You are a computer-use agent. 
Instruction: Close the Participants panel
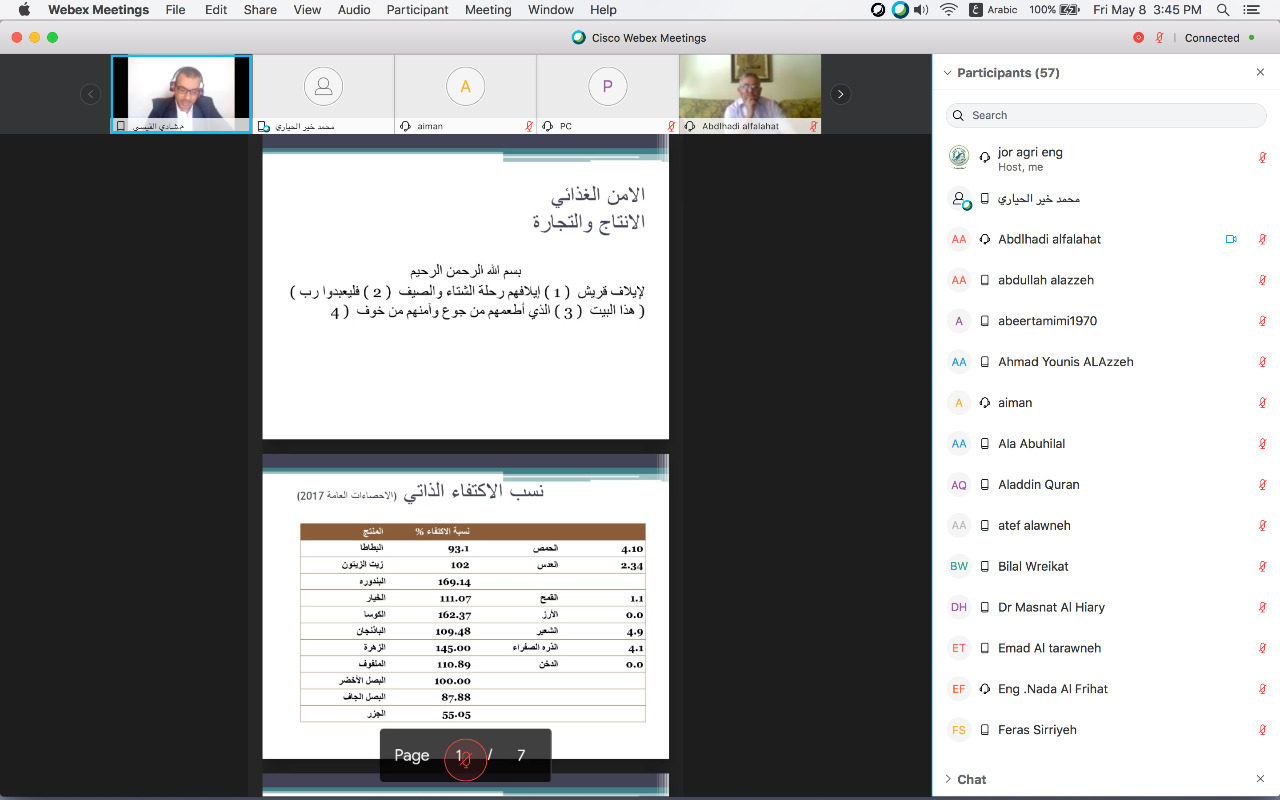tap(1260, 73)
